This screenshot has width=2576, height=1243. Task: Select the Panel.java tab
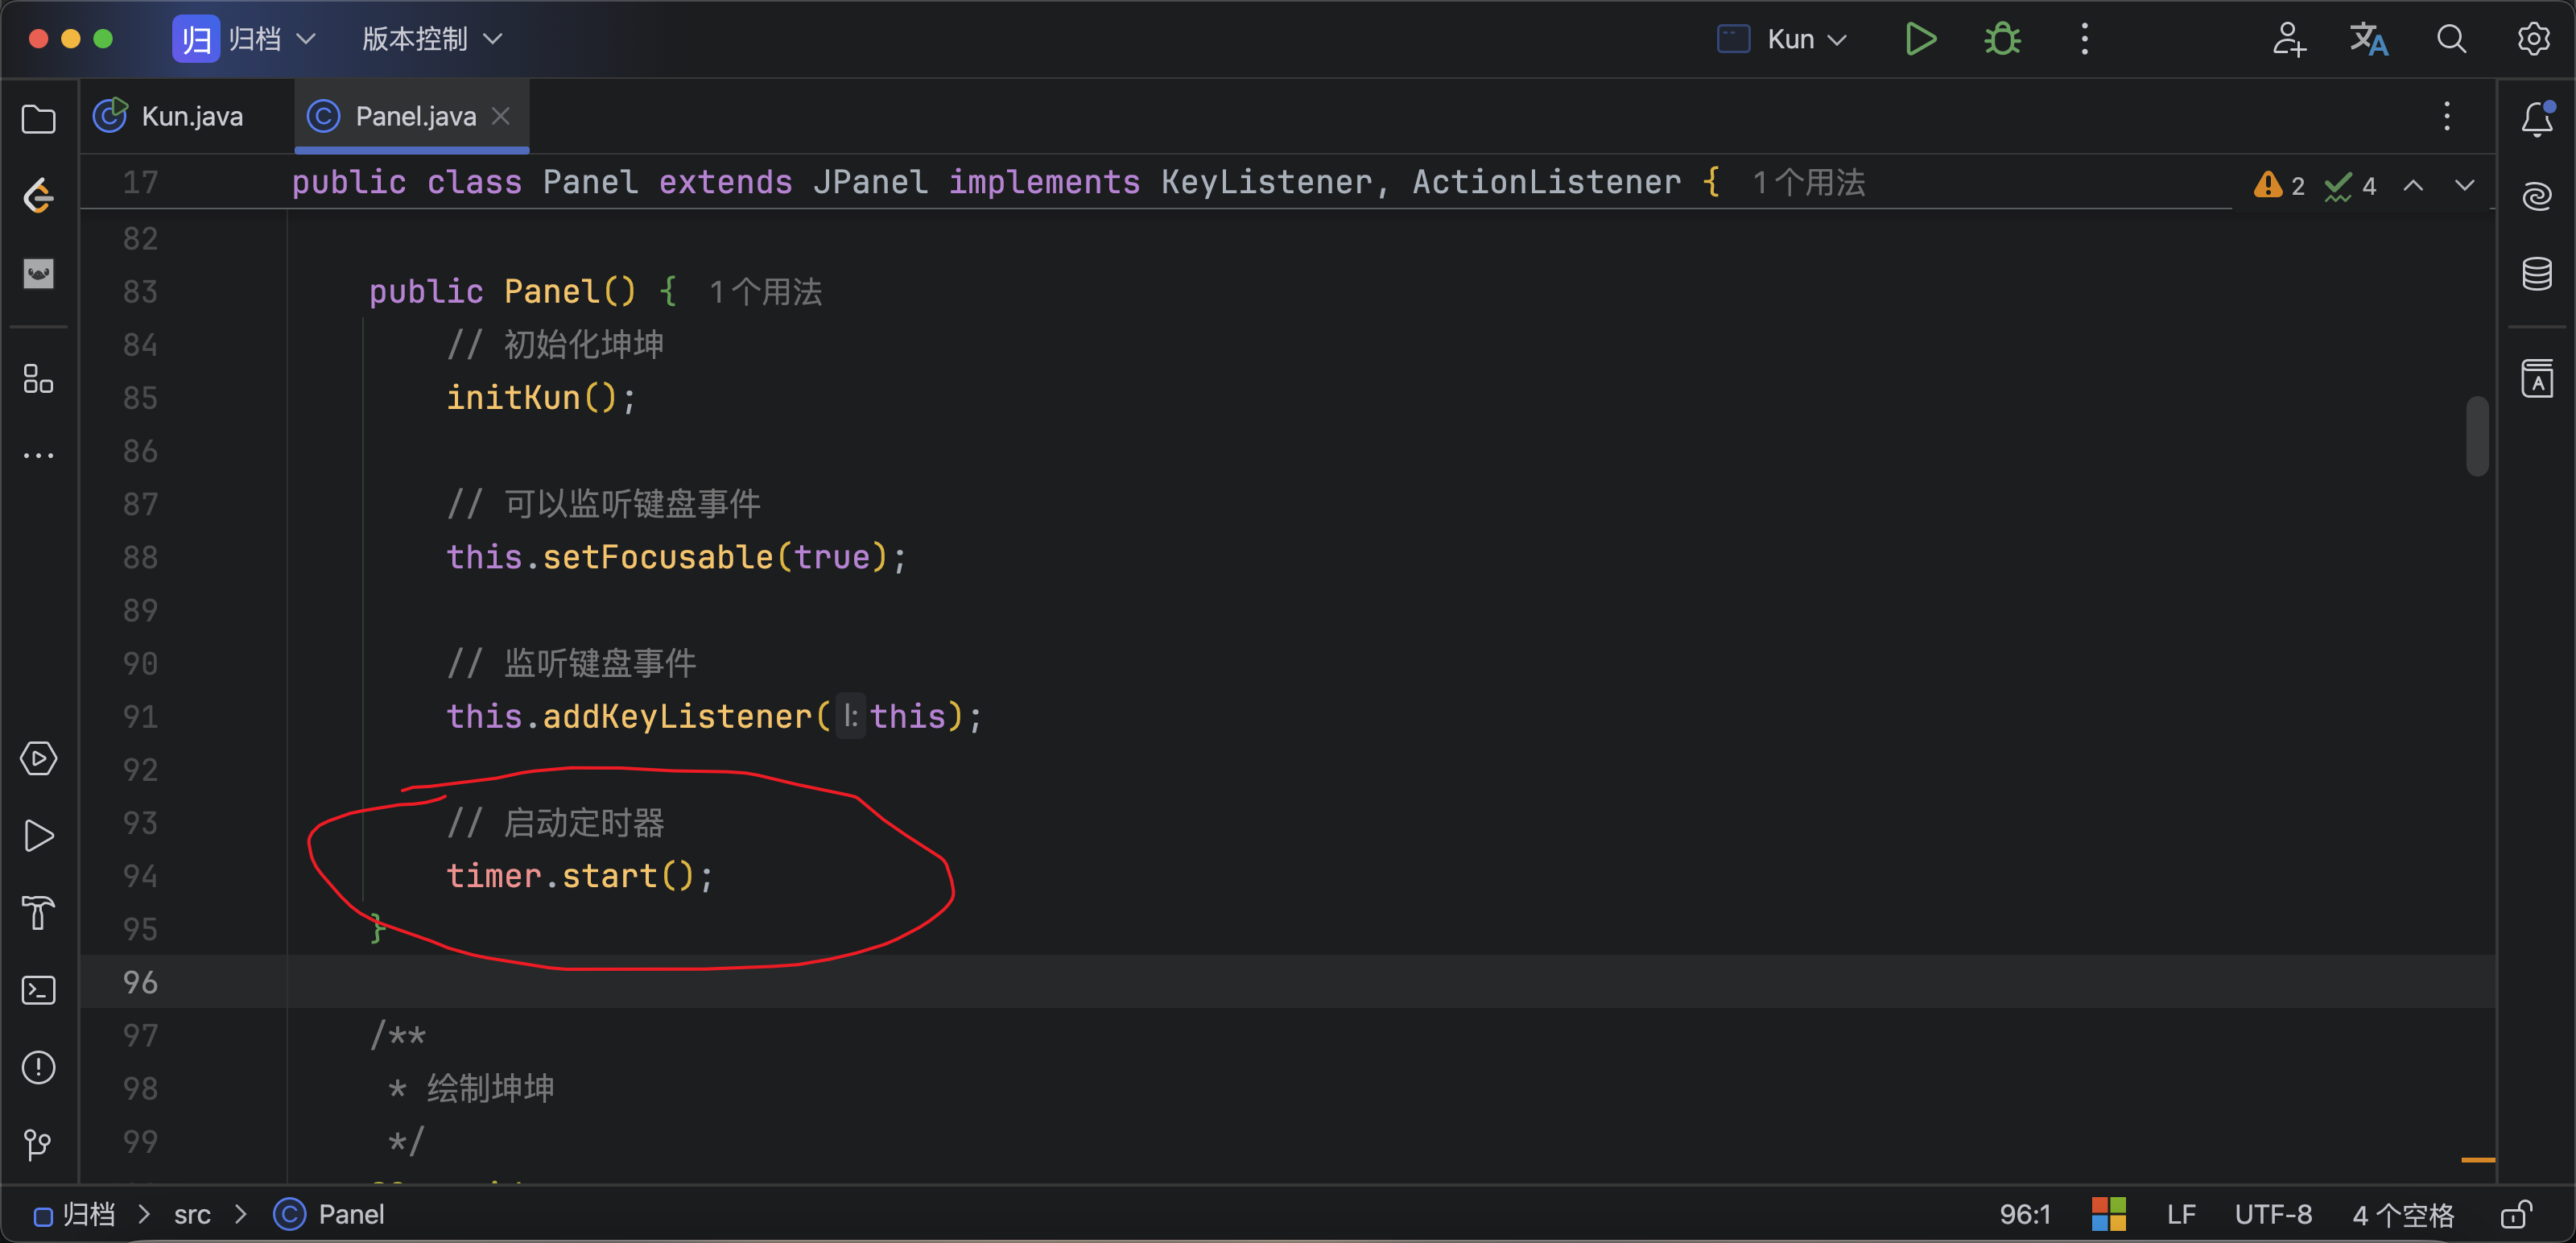coord(412,116)
